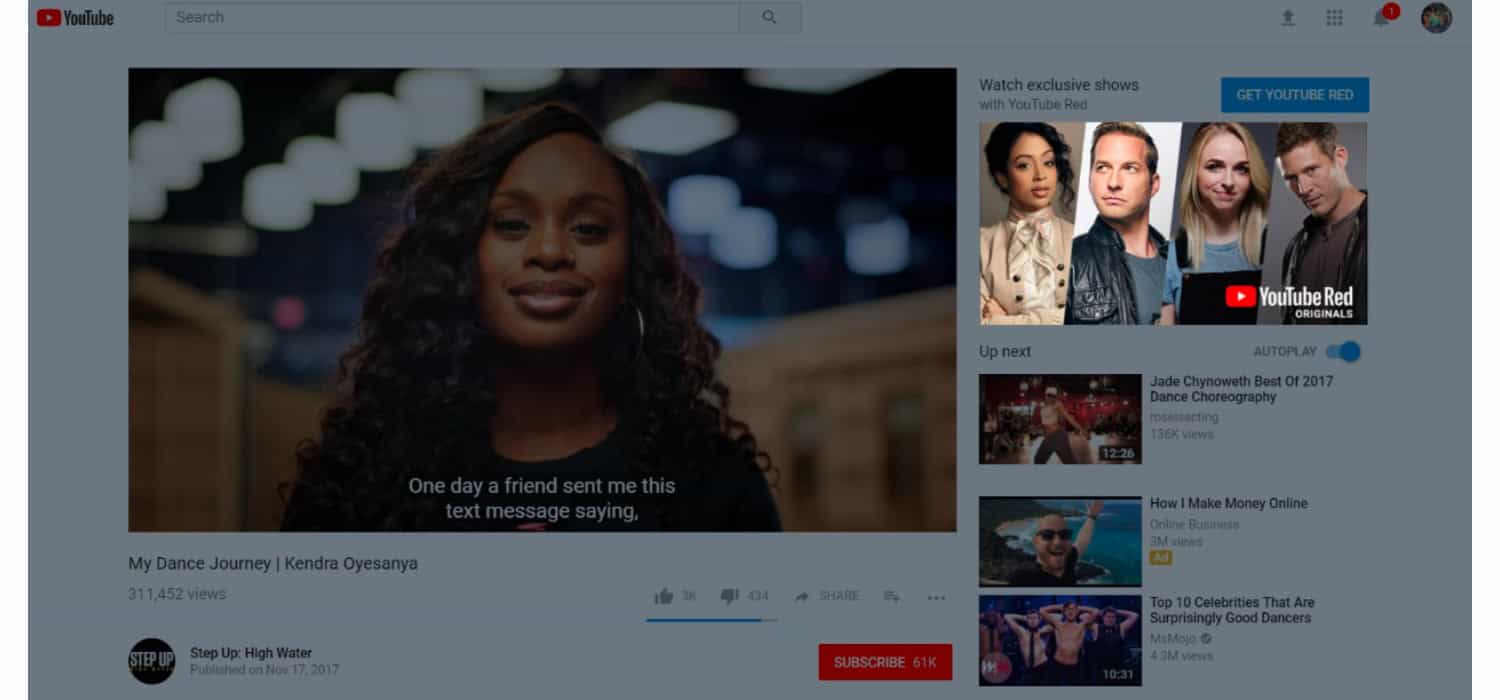Subscribe to the channel at 61K
1500x700 pixels.
tap(885, 662)
